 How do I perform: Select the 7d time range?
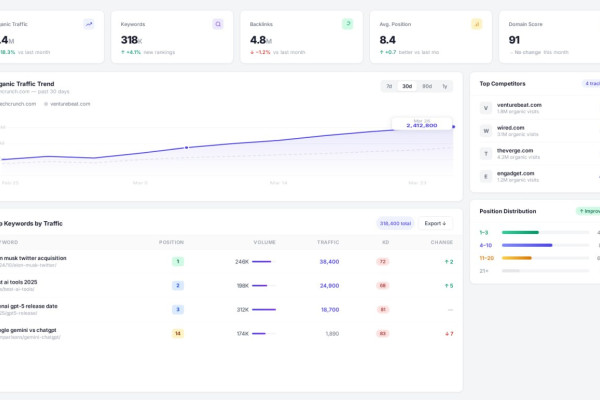click(389, 86)
